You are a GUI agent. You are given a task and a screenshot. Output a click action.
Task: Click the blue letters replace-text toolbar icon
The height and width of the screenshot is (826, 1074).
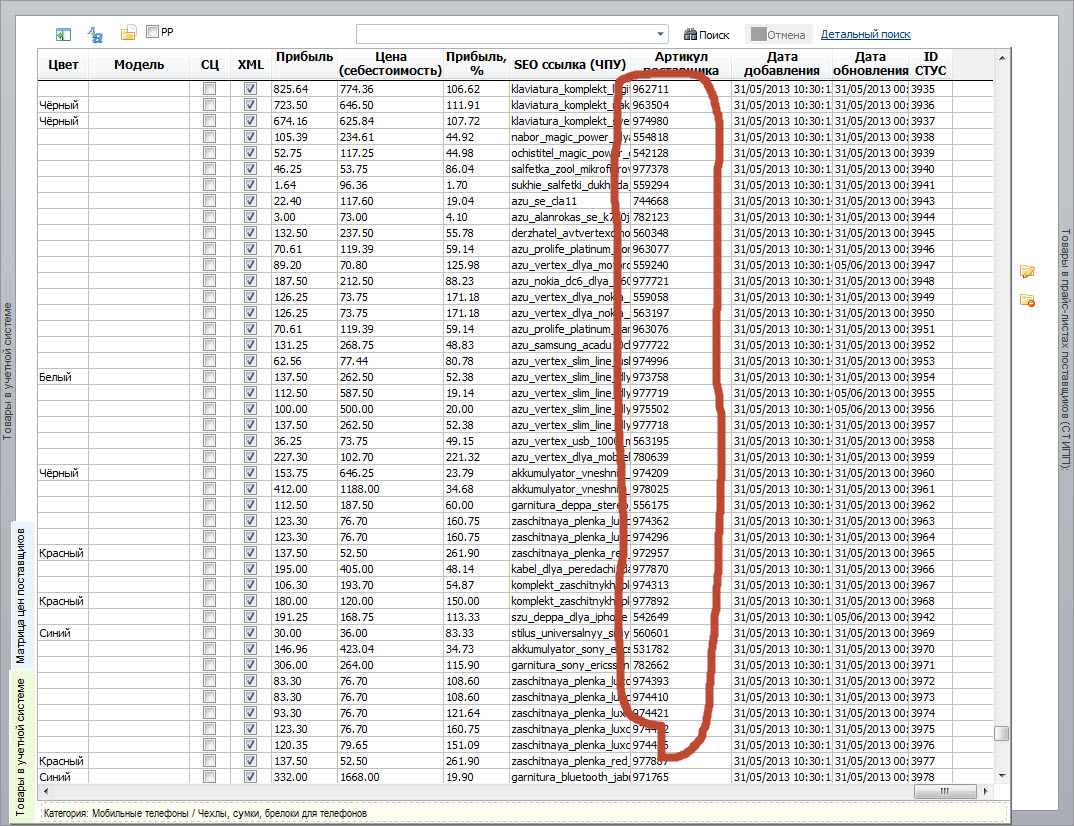pos(95,34)
